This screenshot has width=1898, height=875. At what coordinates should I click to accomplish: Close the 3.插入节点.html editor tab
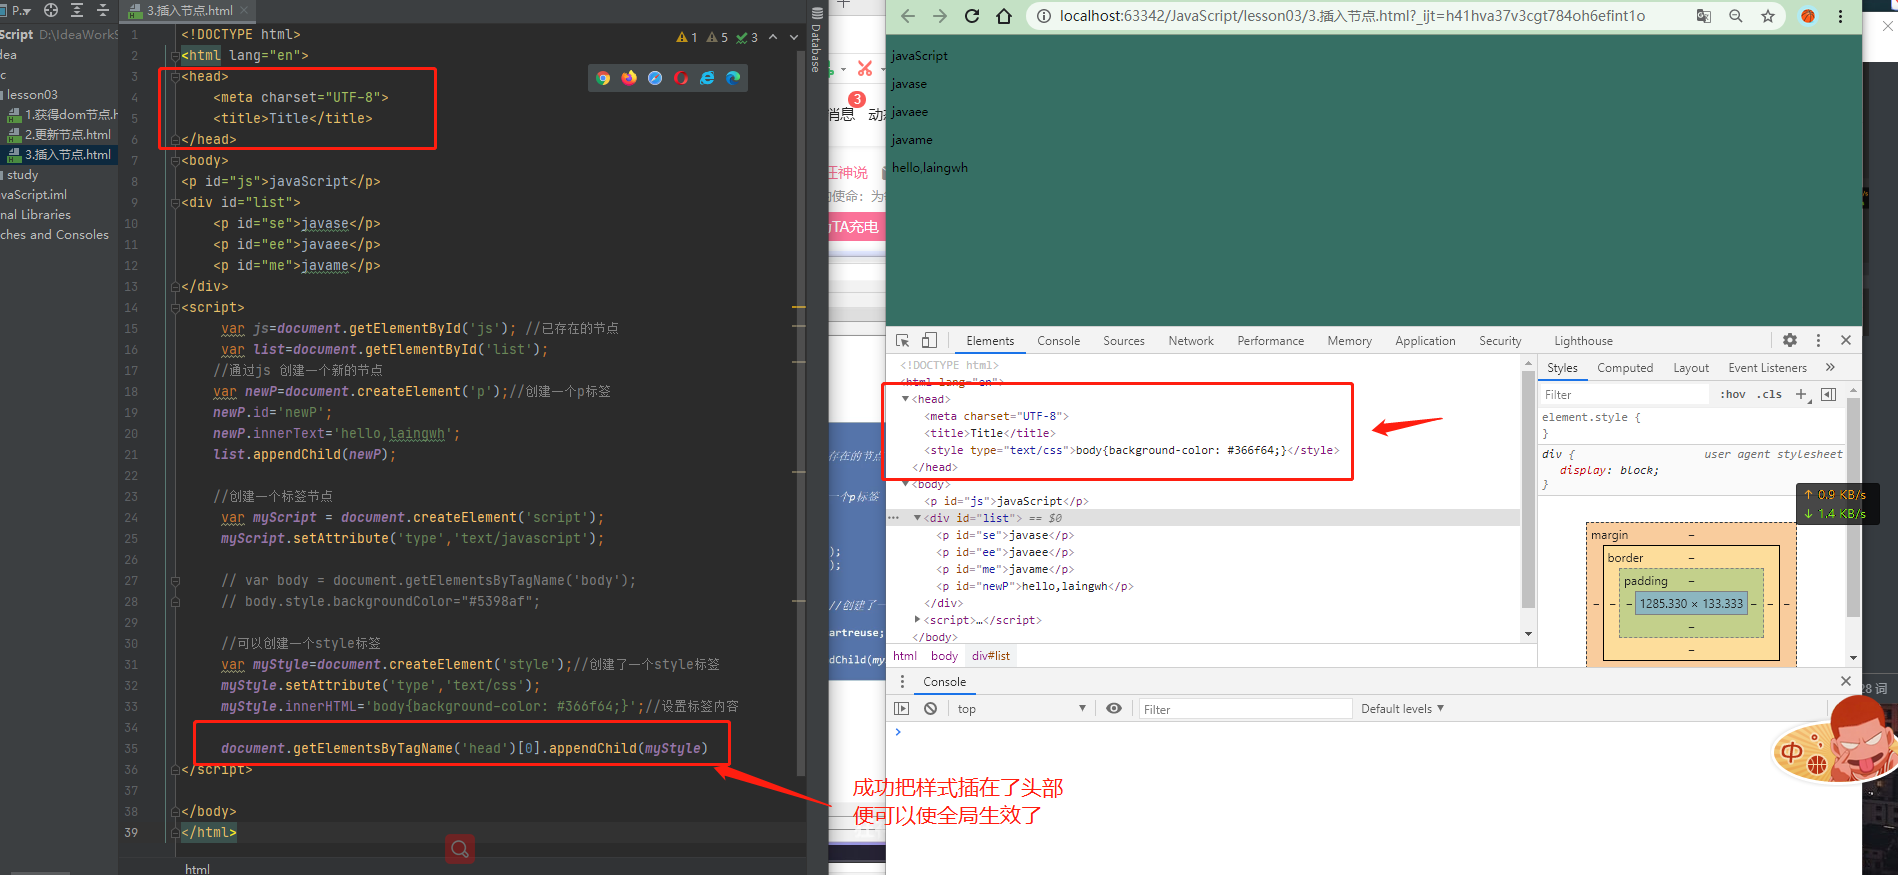[243, 11]
